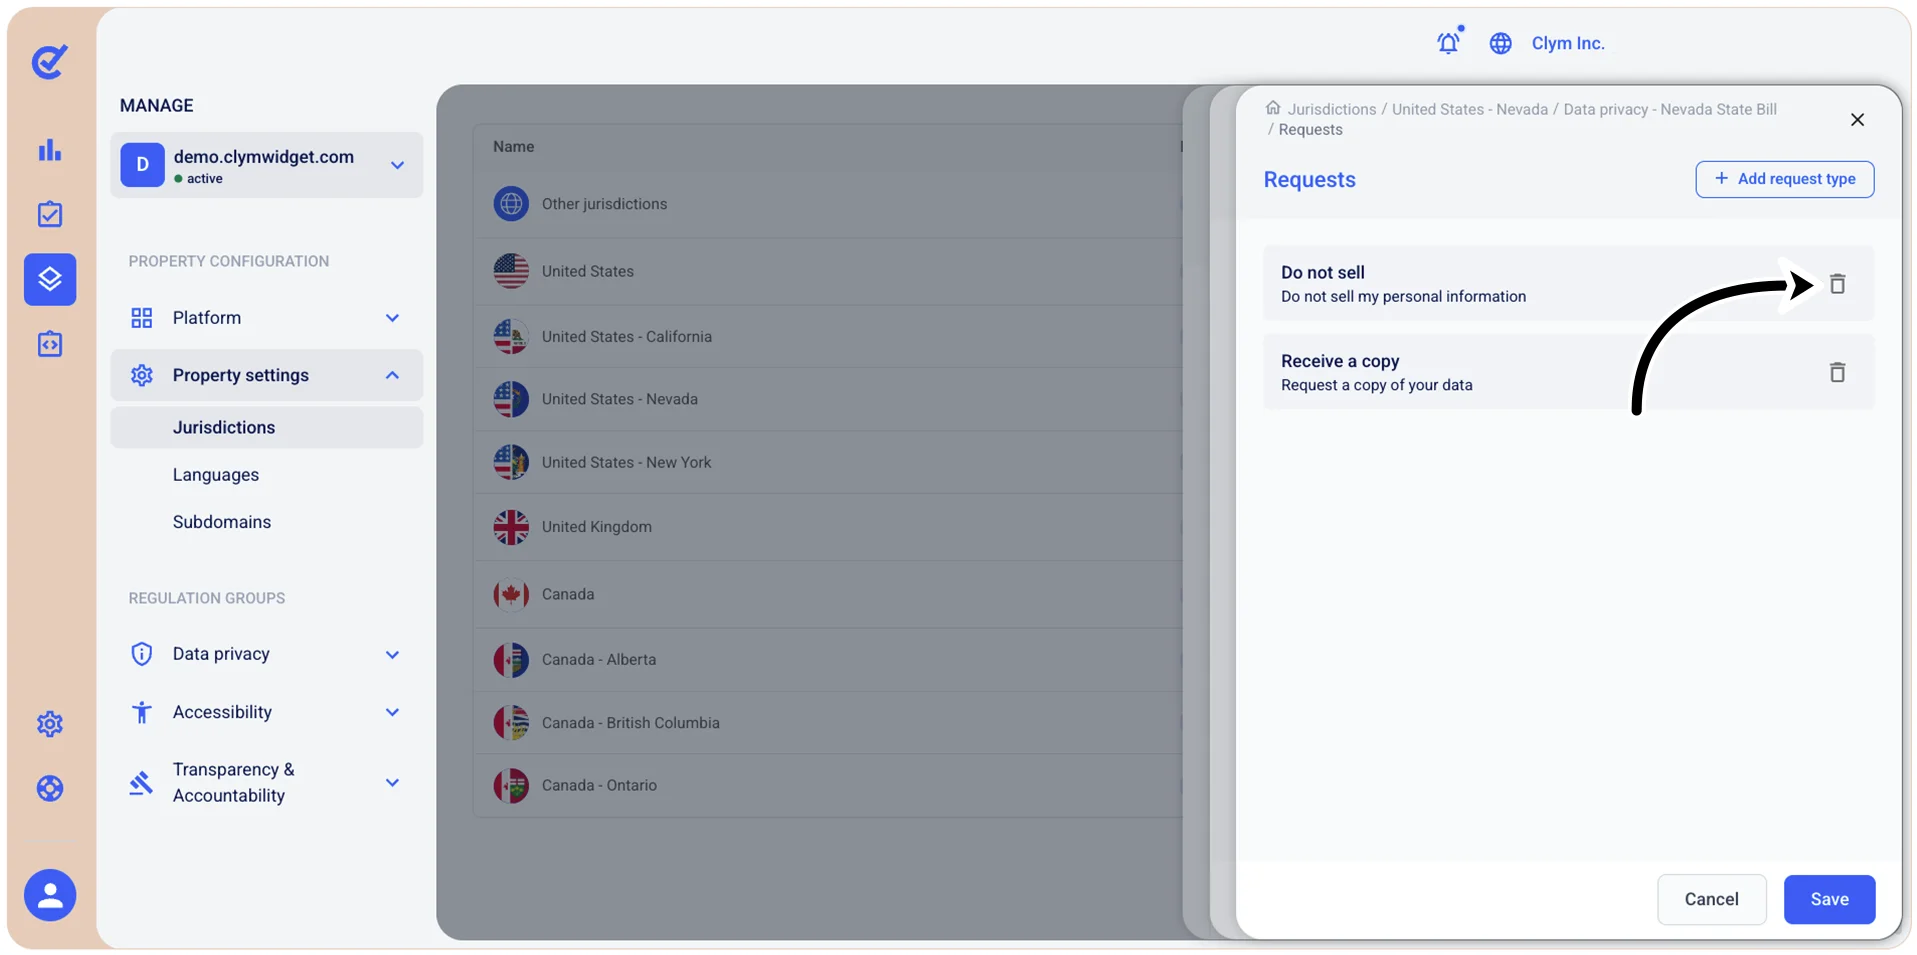Select Subdomains in the sidebar

pos(221,522)
